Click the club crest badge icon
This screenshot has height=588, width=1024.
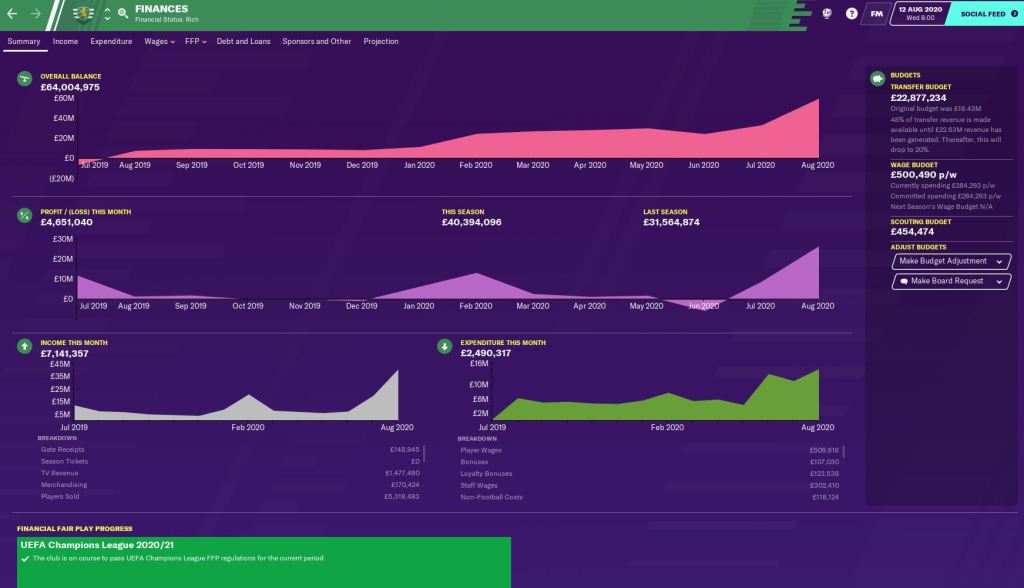pos(85,14)
